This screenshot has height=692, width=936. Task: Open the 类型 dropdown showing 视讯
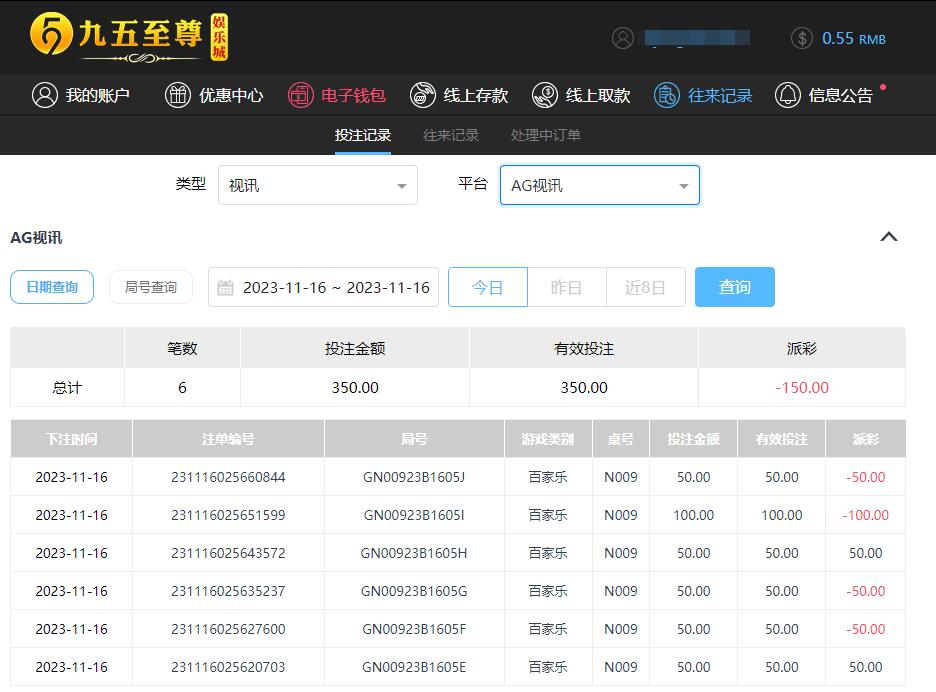point(317,185)
